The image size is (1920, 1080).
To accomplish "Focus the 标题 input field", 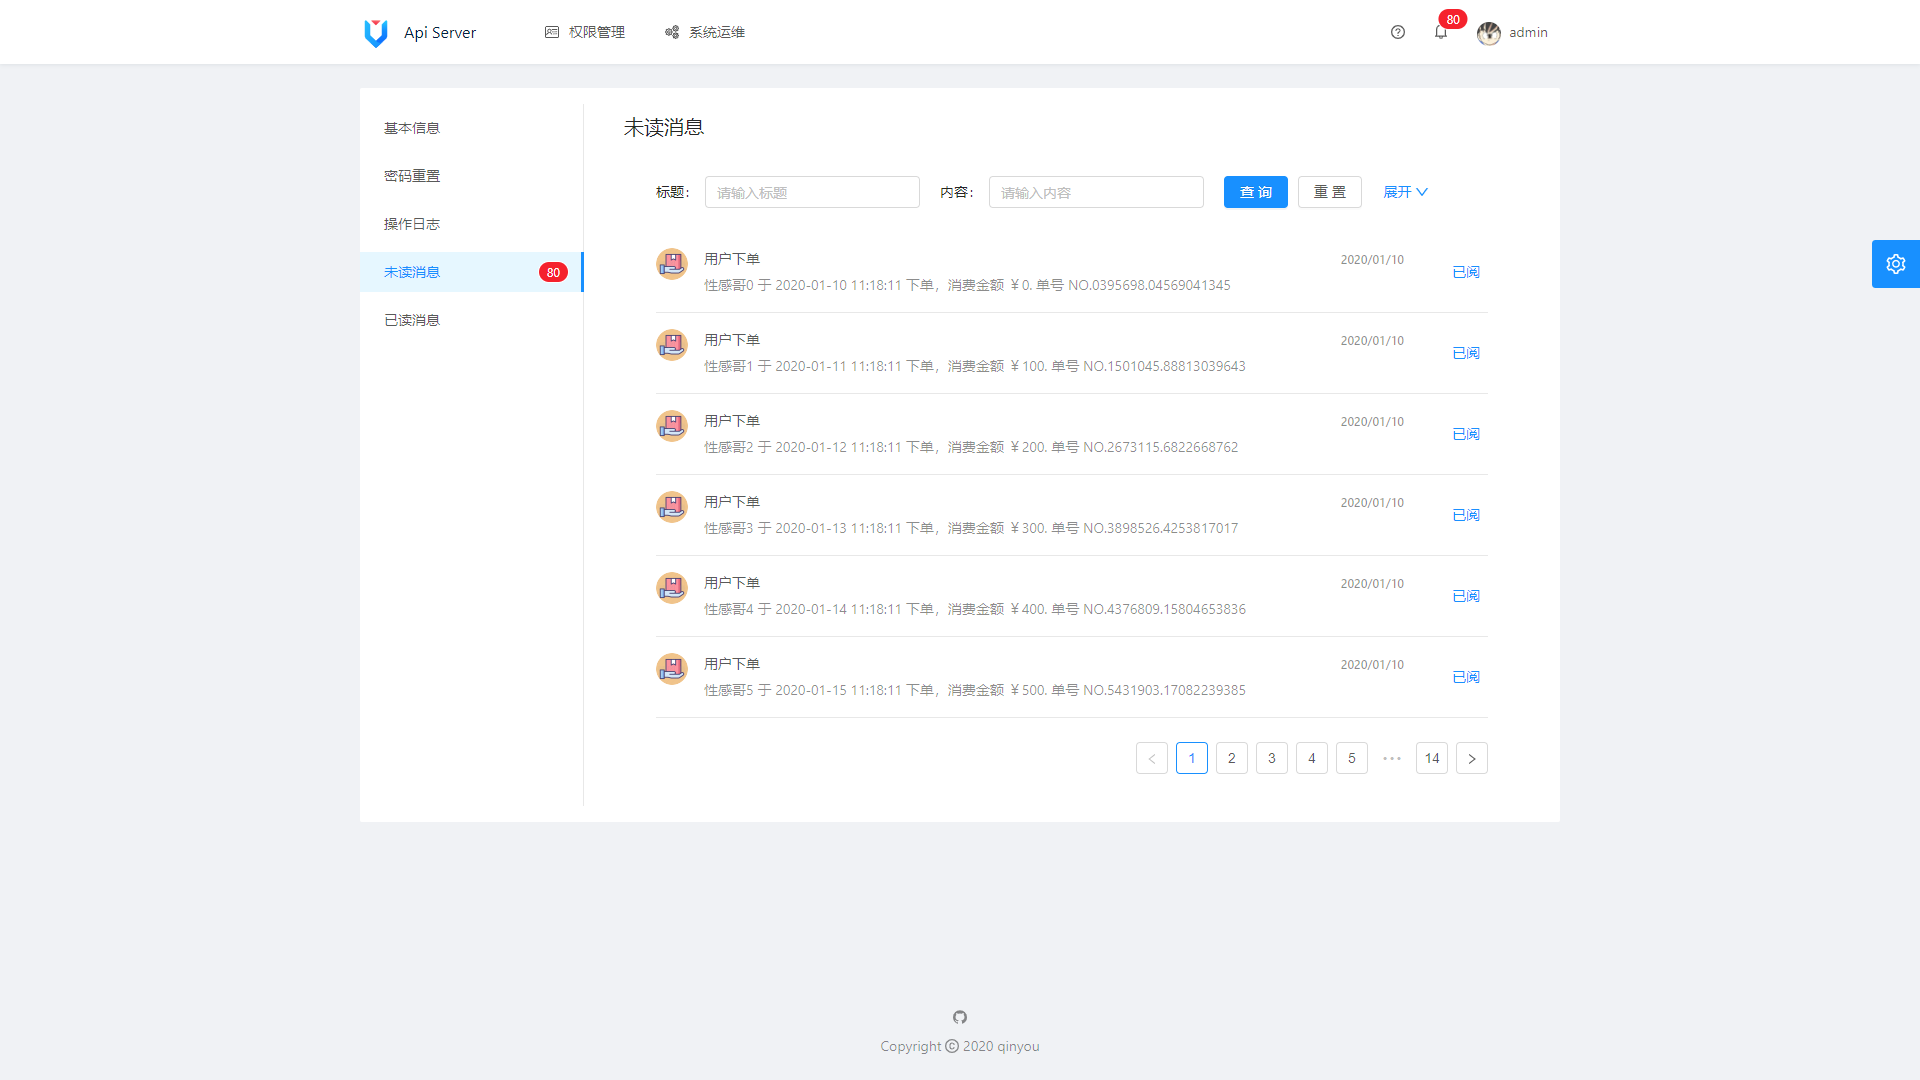I will 811,192.
